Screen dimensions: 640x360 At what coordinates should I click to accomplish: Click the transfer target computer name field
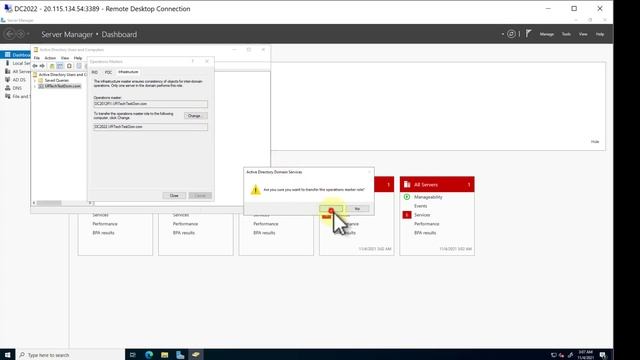coord(150,127)
